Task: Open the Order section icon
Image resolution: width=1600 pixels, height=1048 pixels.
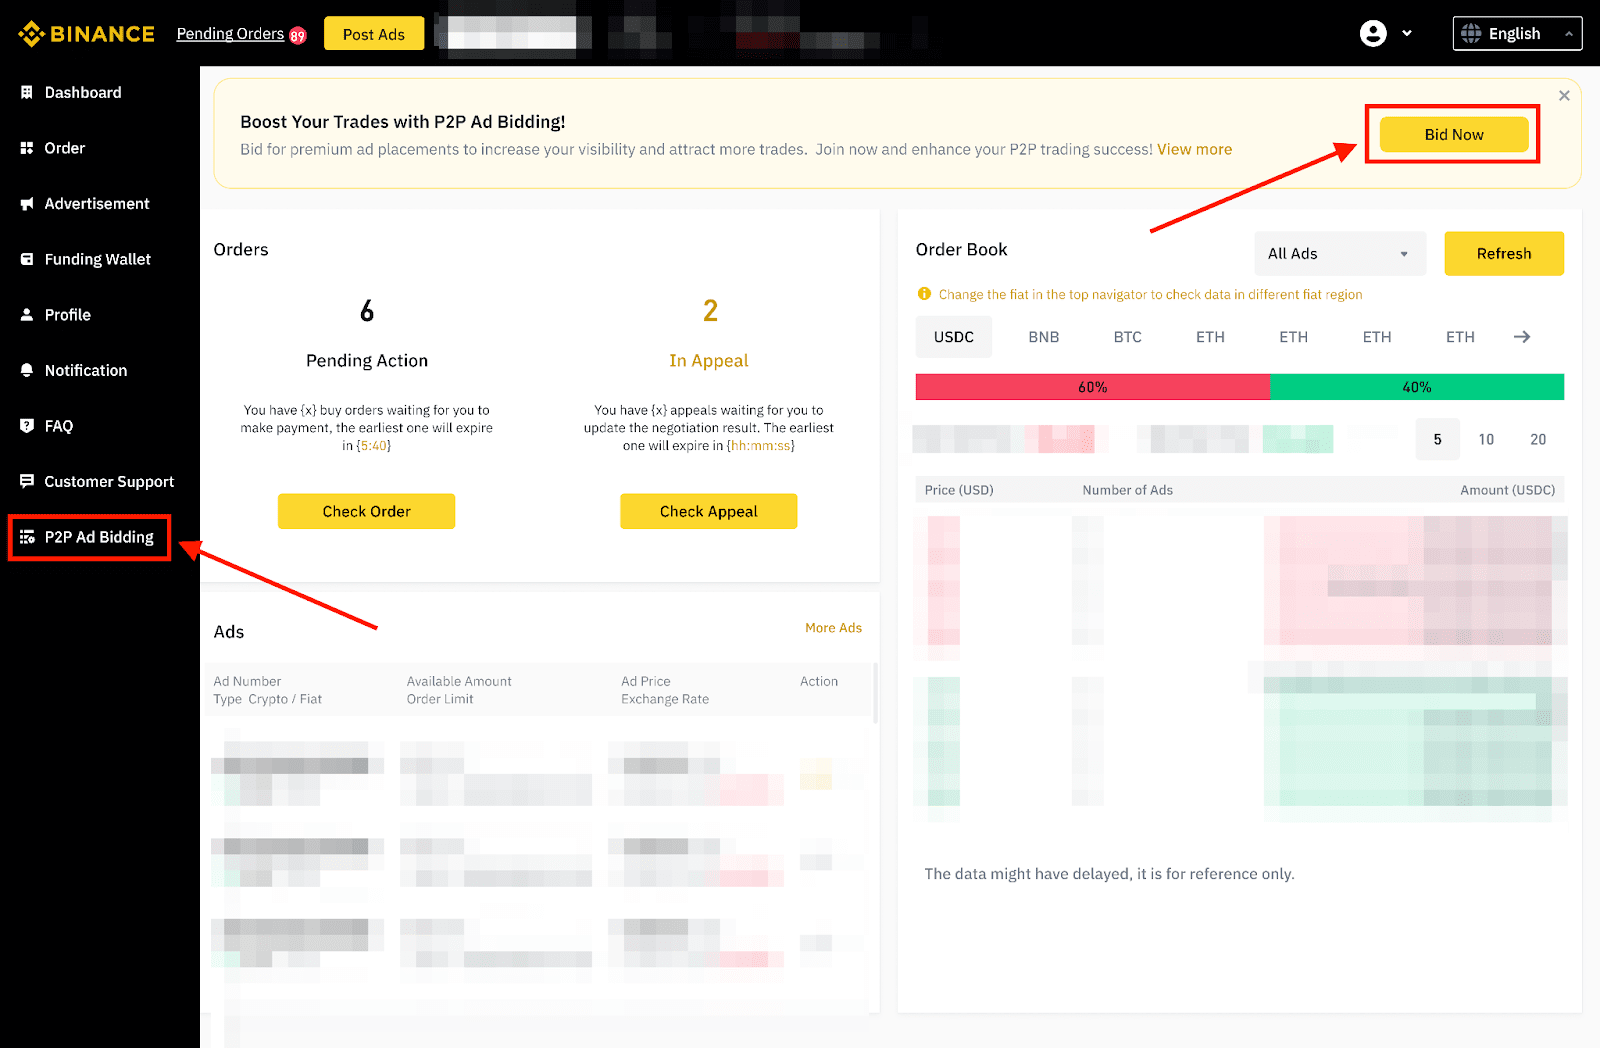Action: (27, 147)
